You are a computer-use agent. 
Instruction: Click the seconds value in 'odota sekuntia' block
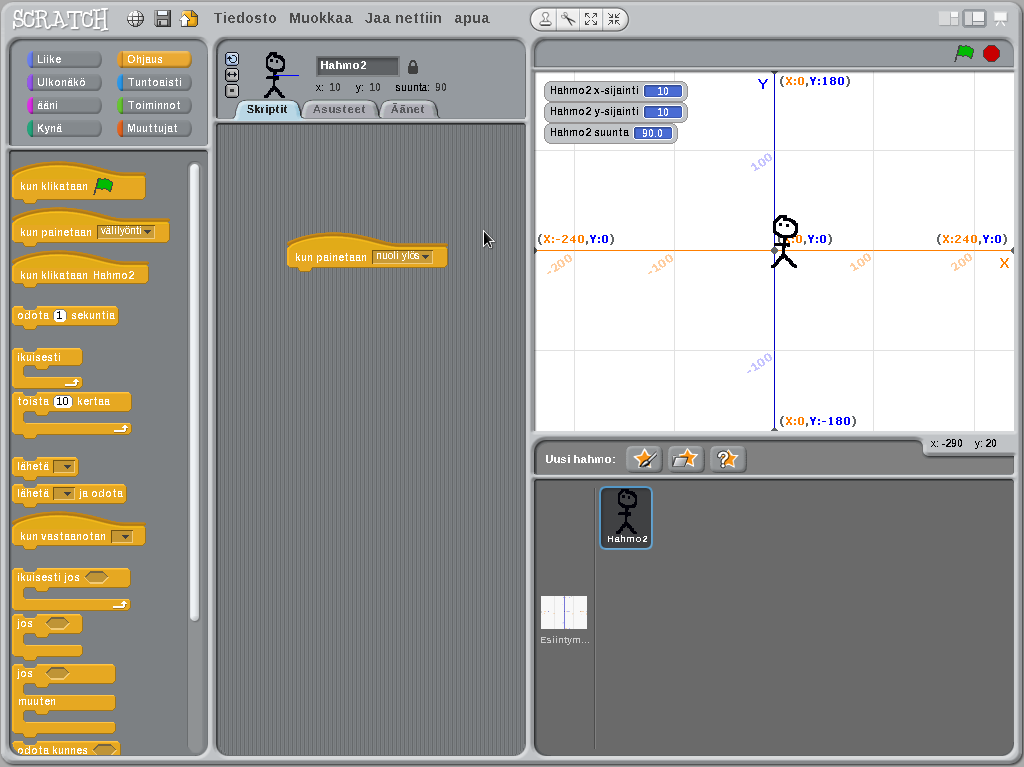59,316
